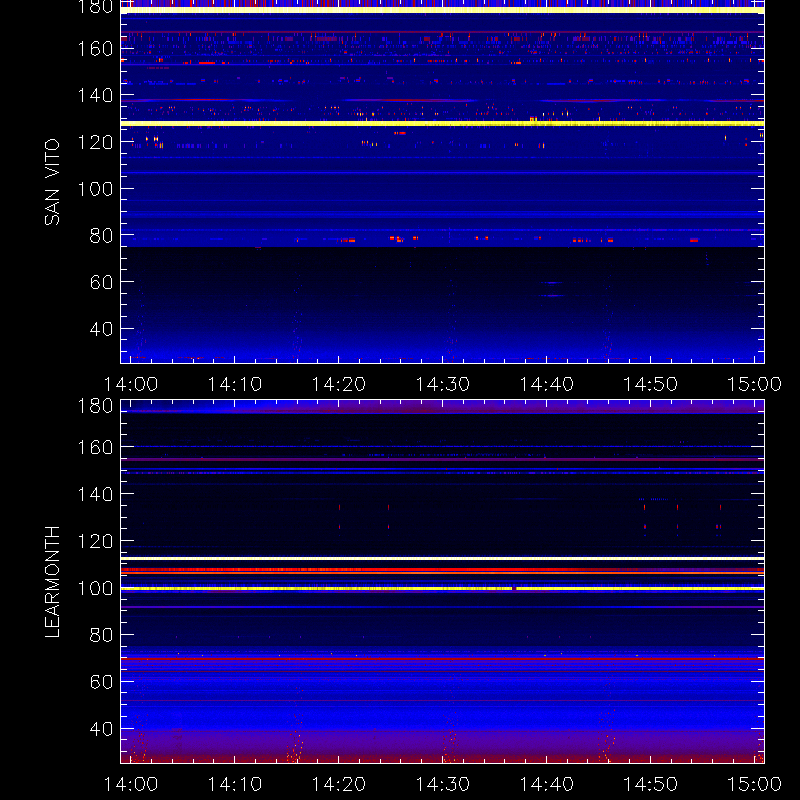
Task: Select the 14:30 tick label under San Vito plot
Action: pyautogui.click(x=442, y=384)
